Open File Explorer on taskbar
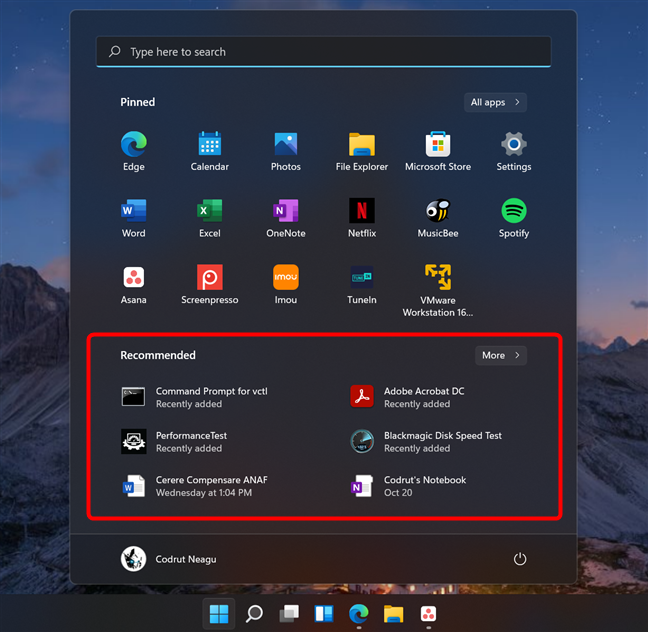This screenshot has width=648, height=632. [393, 613]
